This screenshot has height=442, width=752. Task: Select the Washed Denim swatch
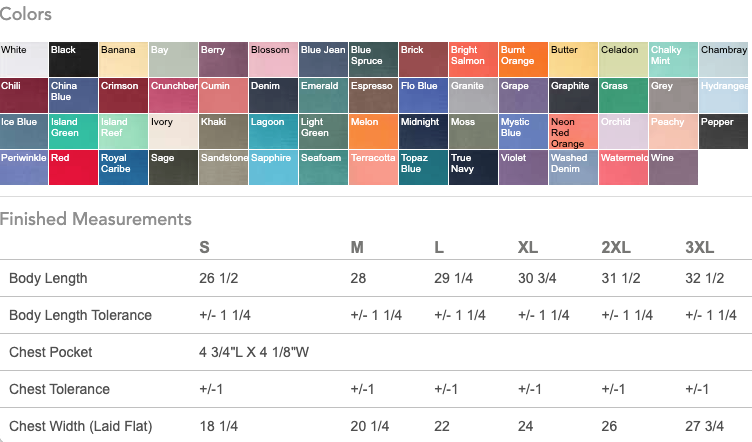(573, 167)
